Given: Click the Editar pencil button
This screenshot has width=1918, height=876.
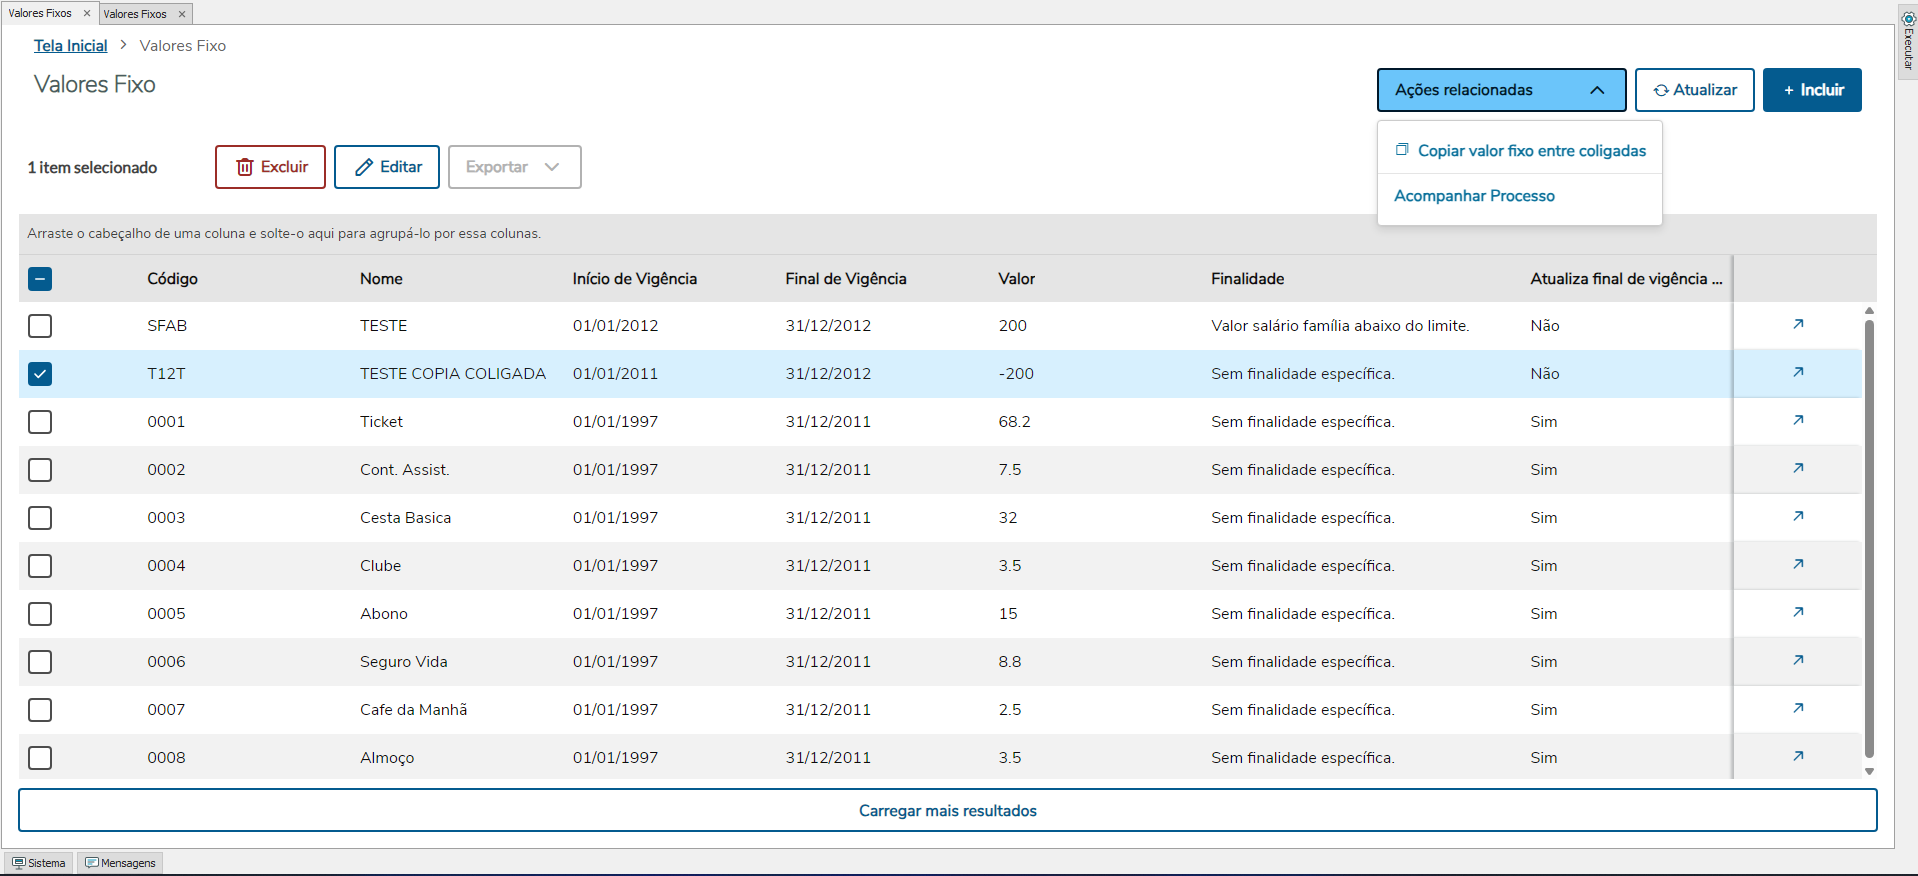Looking at the screenshot, I should tap(387, 167).
